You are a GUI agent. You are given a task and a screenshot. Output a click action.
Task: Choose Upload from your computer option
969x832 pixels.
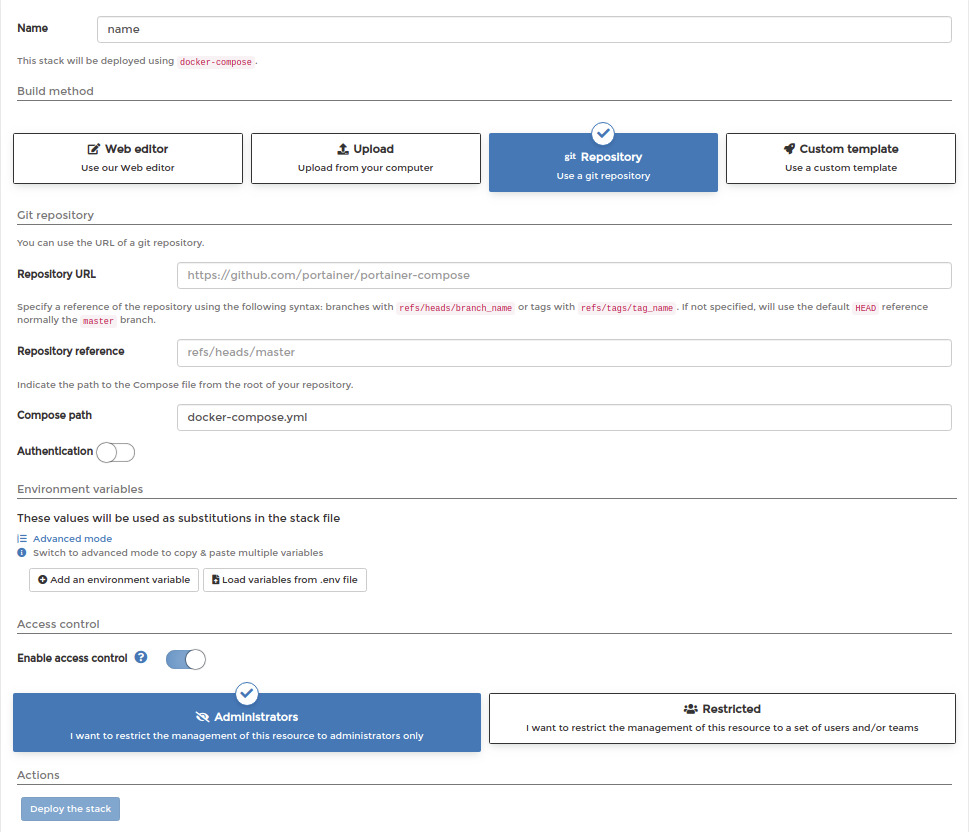pos(366,158)
